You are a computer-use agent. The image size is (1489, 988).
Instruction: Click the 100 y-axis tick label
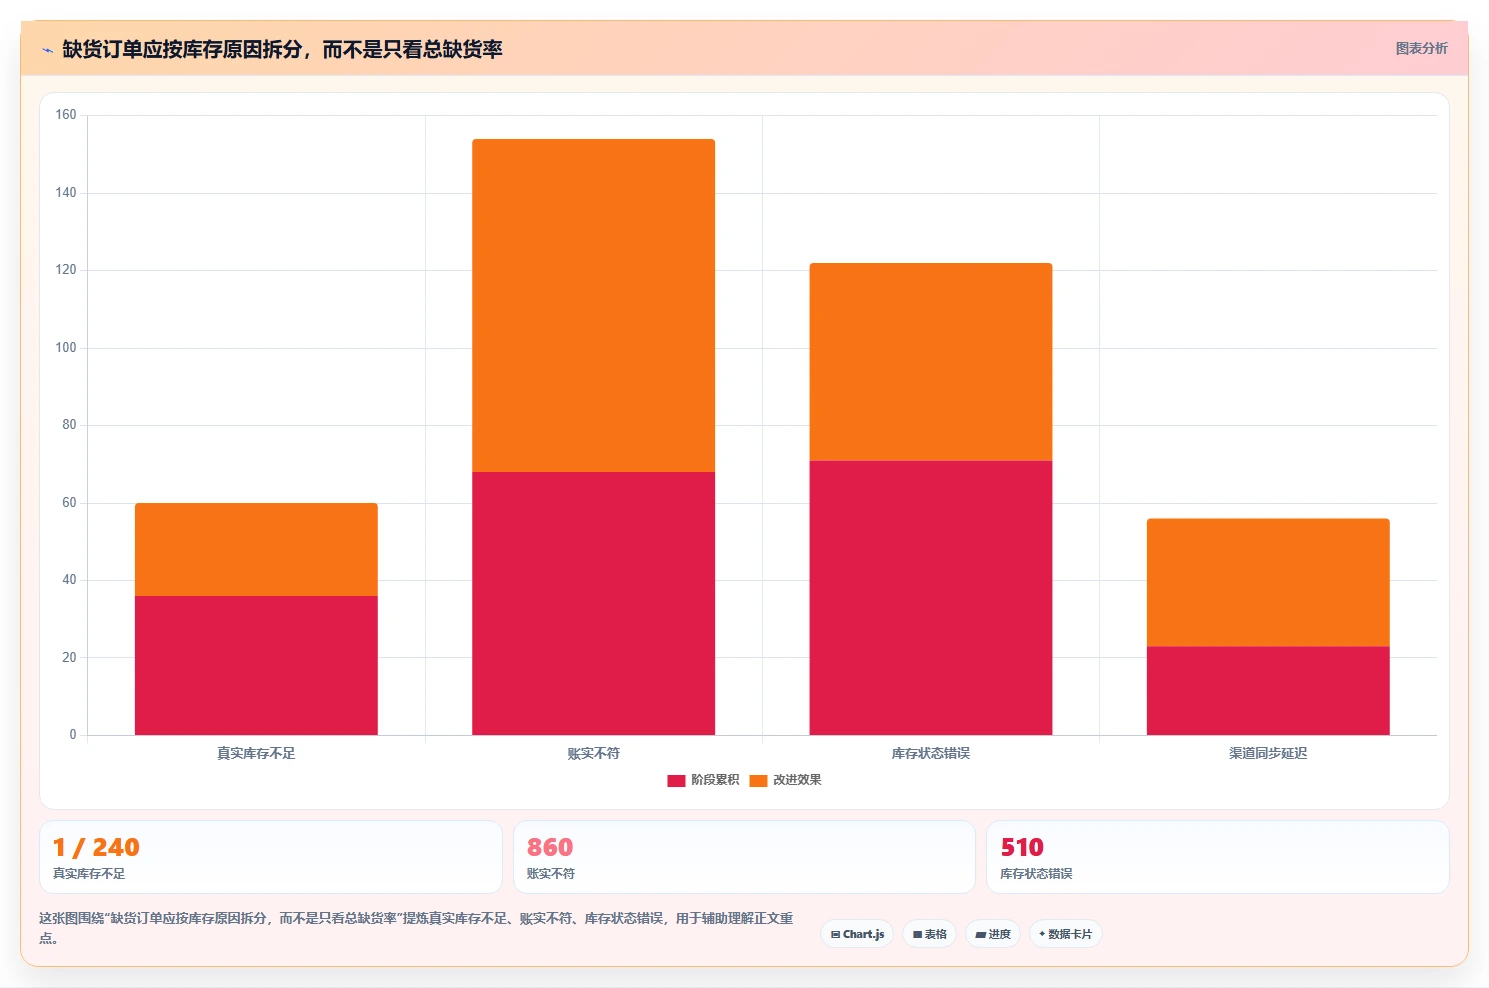(x=66, y=348)
